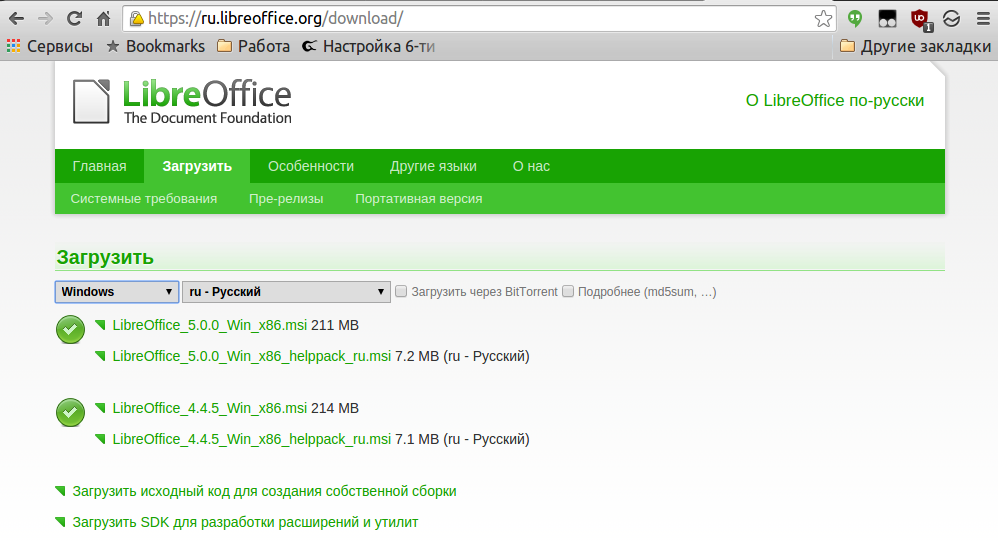This screenshot has height=541, width=998.
Task: Click the browser forward arrow
Action: [45, 18]
